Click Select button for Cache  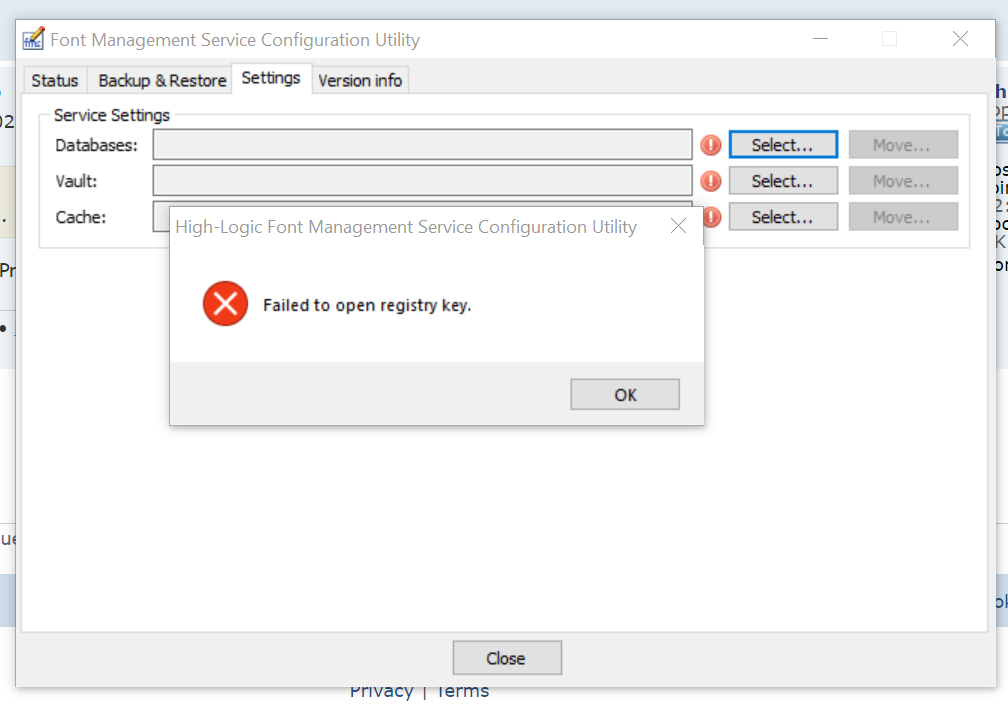click(x=783, y=217)
